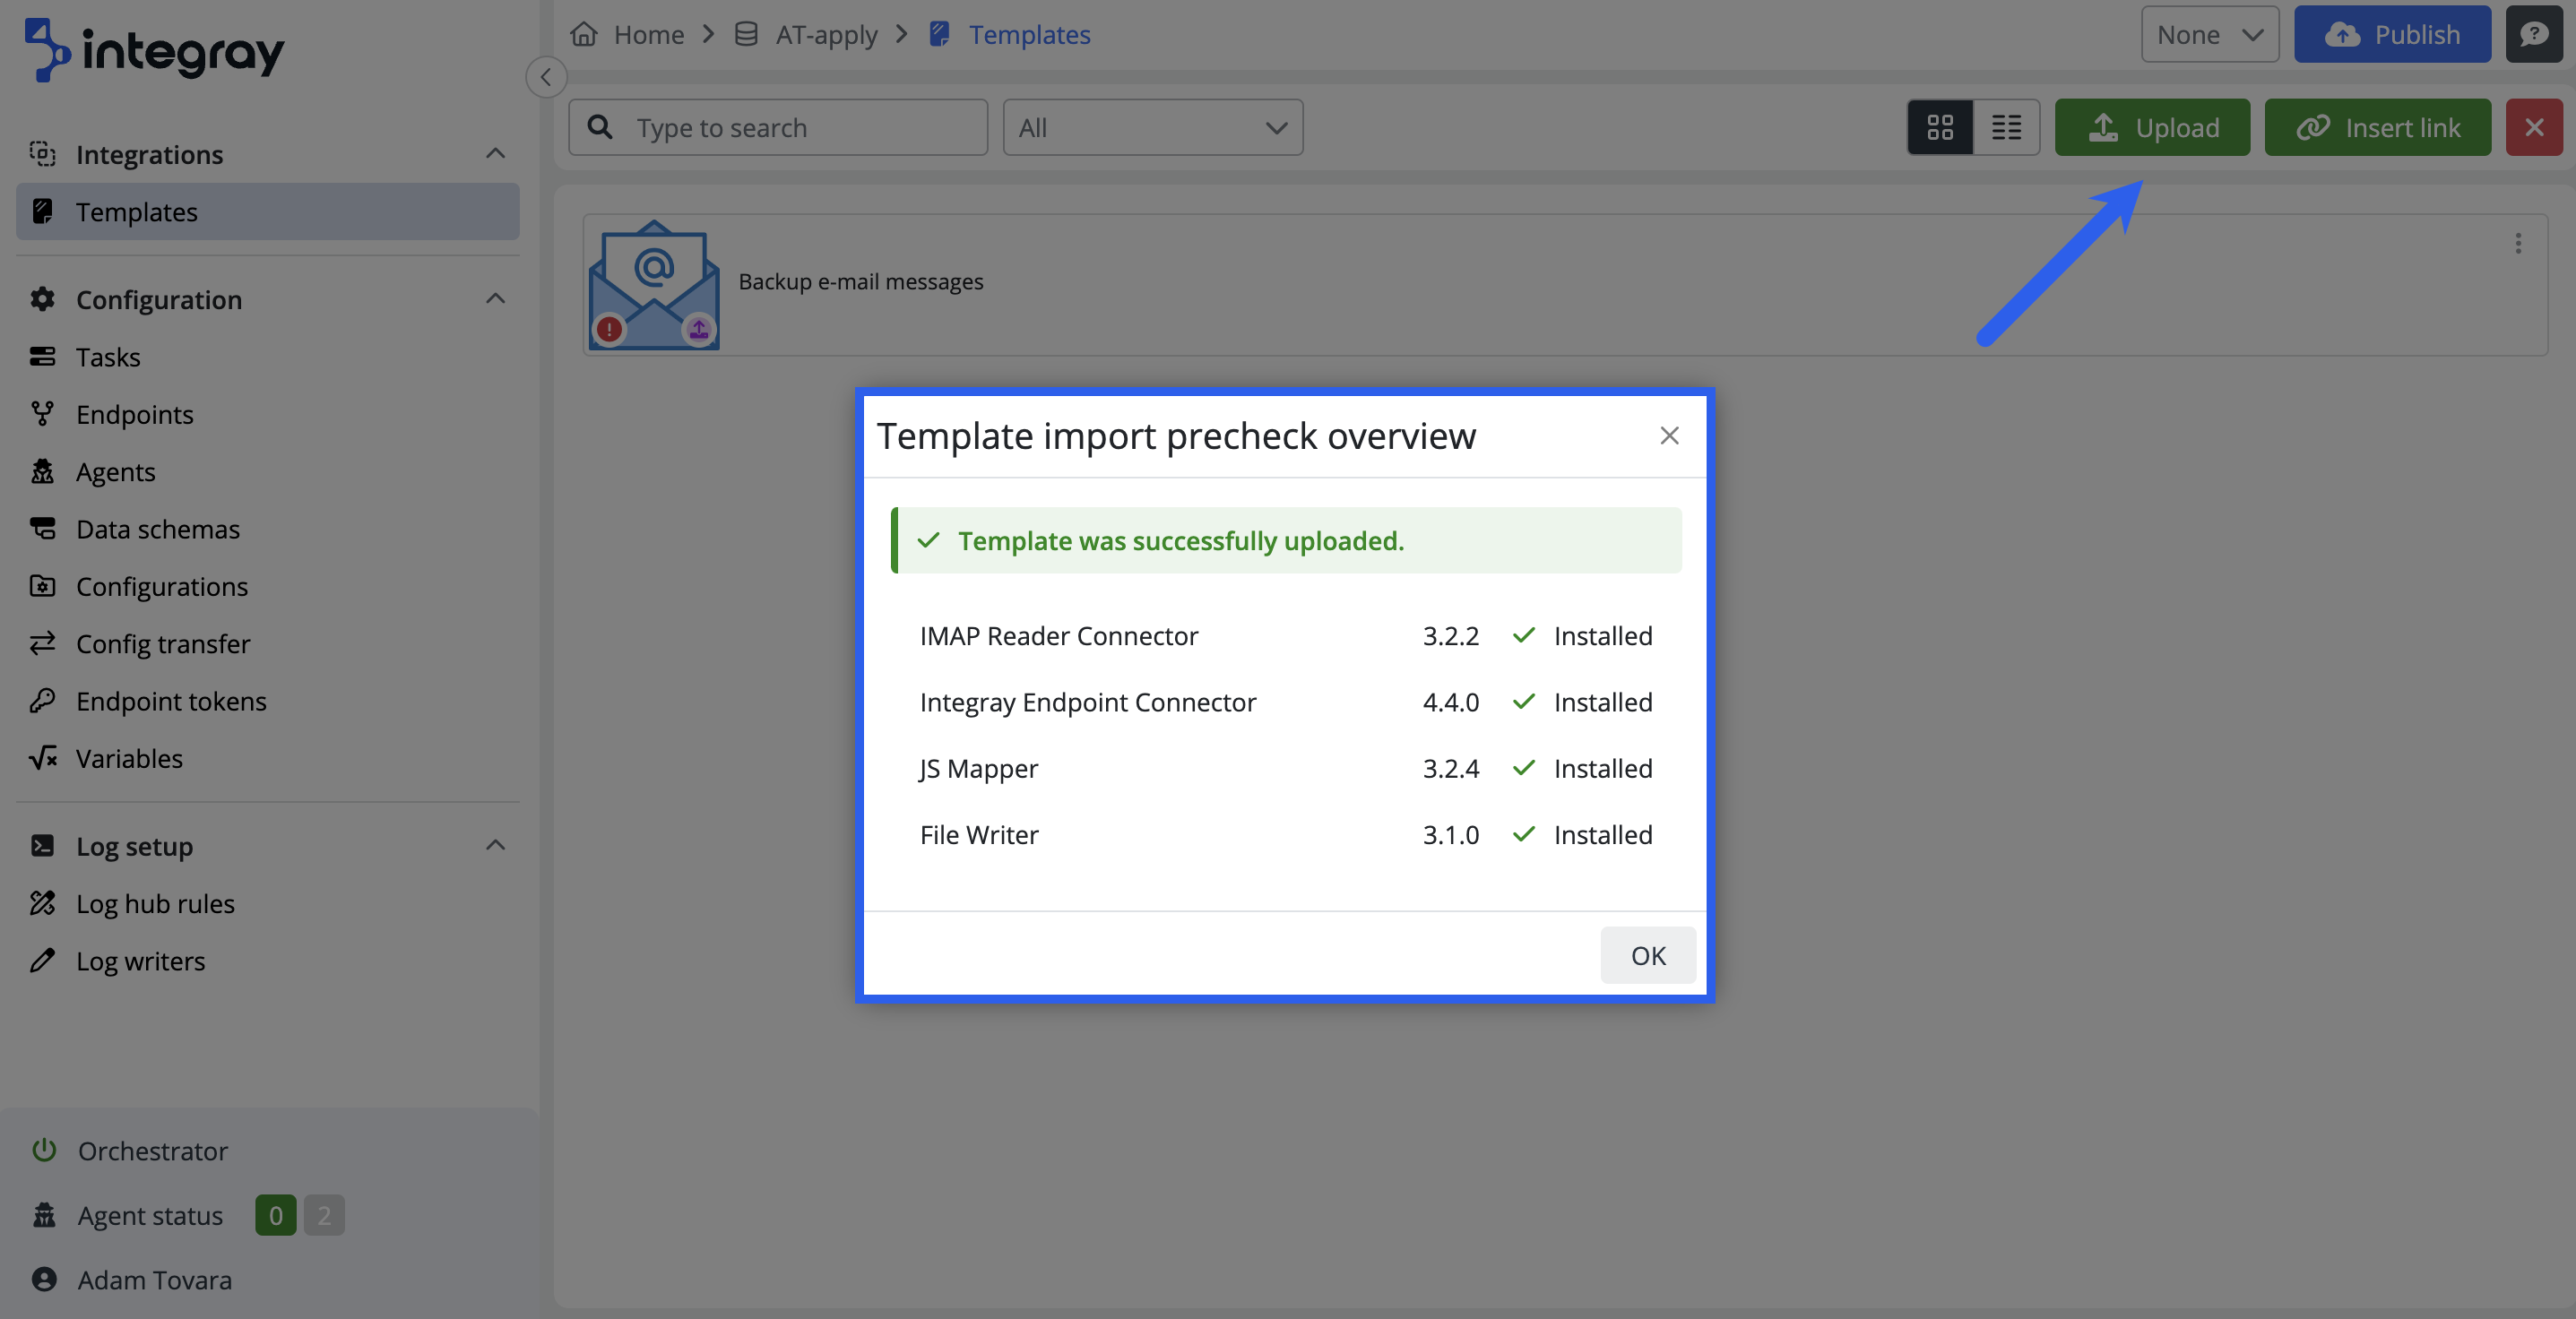Switch to grid view layout

click(1940, 127)
